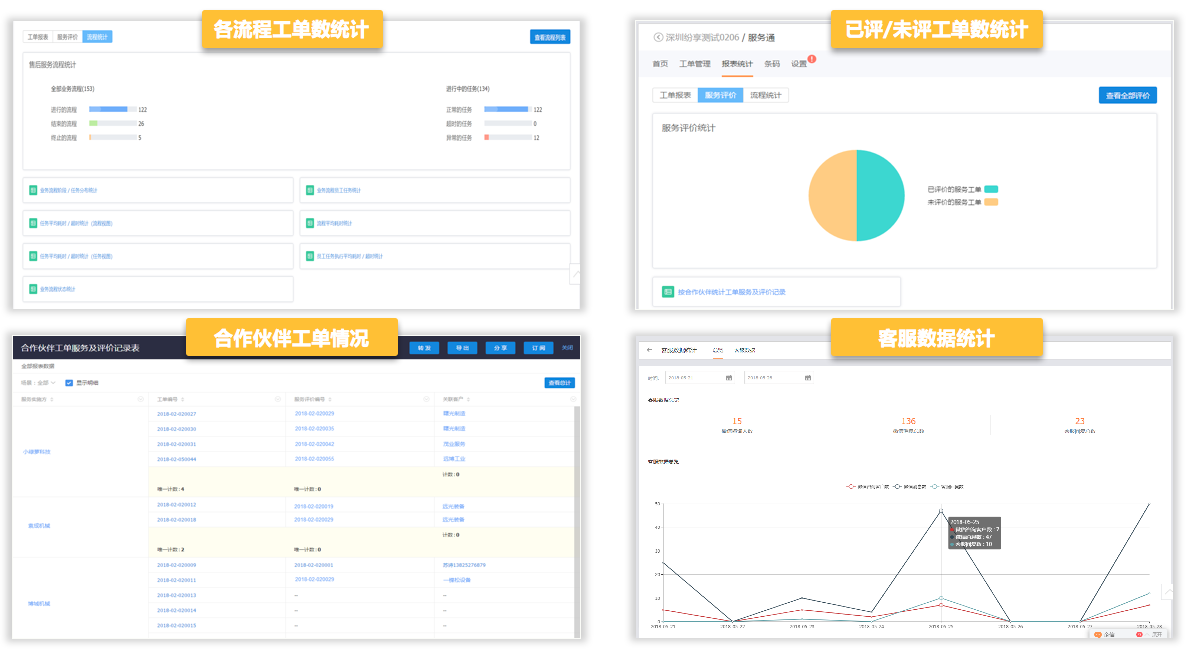Screen dimensions: 1203x657
Task: Click the back arrow in the customer service data window
Action: pos(649,350)
